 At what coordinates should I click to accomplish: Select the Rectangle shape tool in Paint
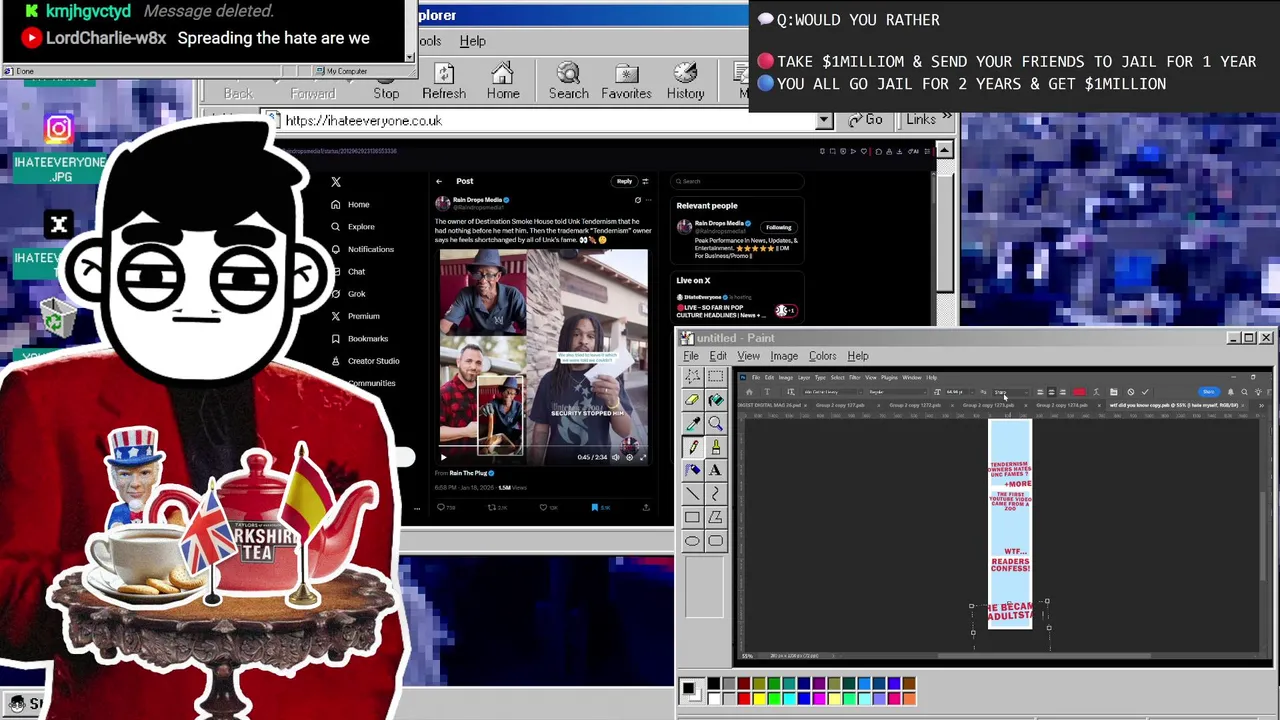click(692, 517)
